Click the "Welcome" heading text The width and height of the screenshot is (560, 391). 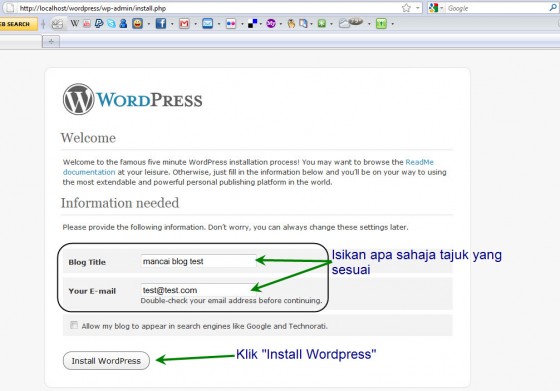(88, 138)
